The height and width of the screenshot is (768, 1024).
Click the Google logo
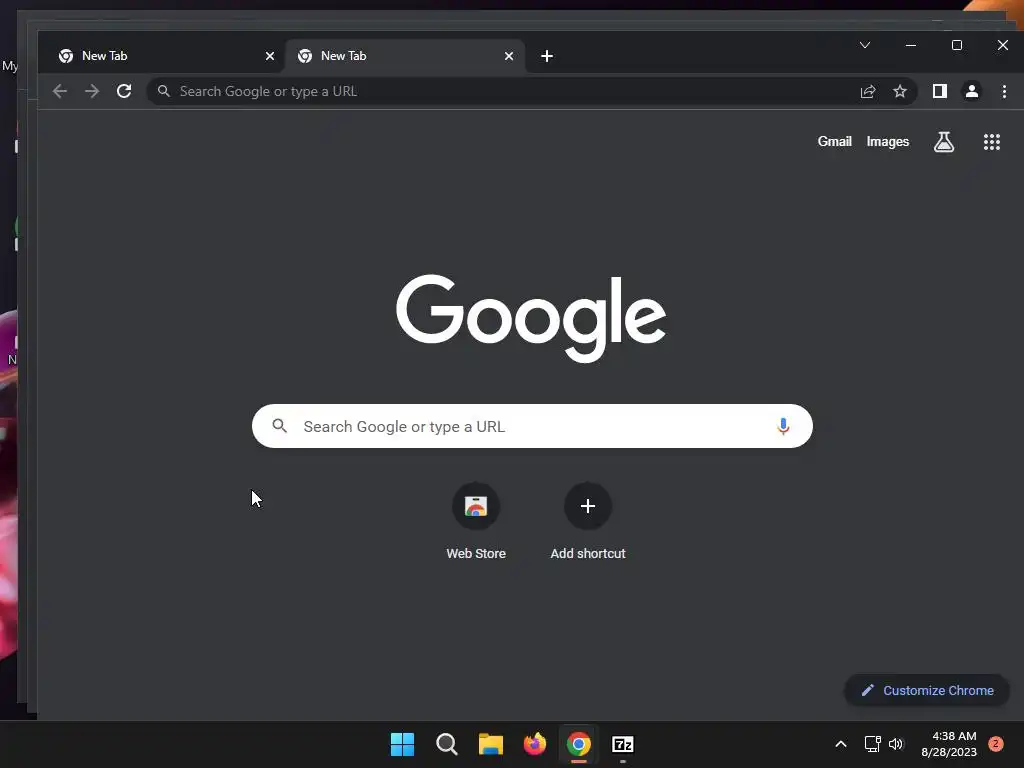click(531, 318)
